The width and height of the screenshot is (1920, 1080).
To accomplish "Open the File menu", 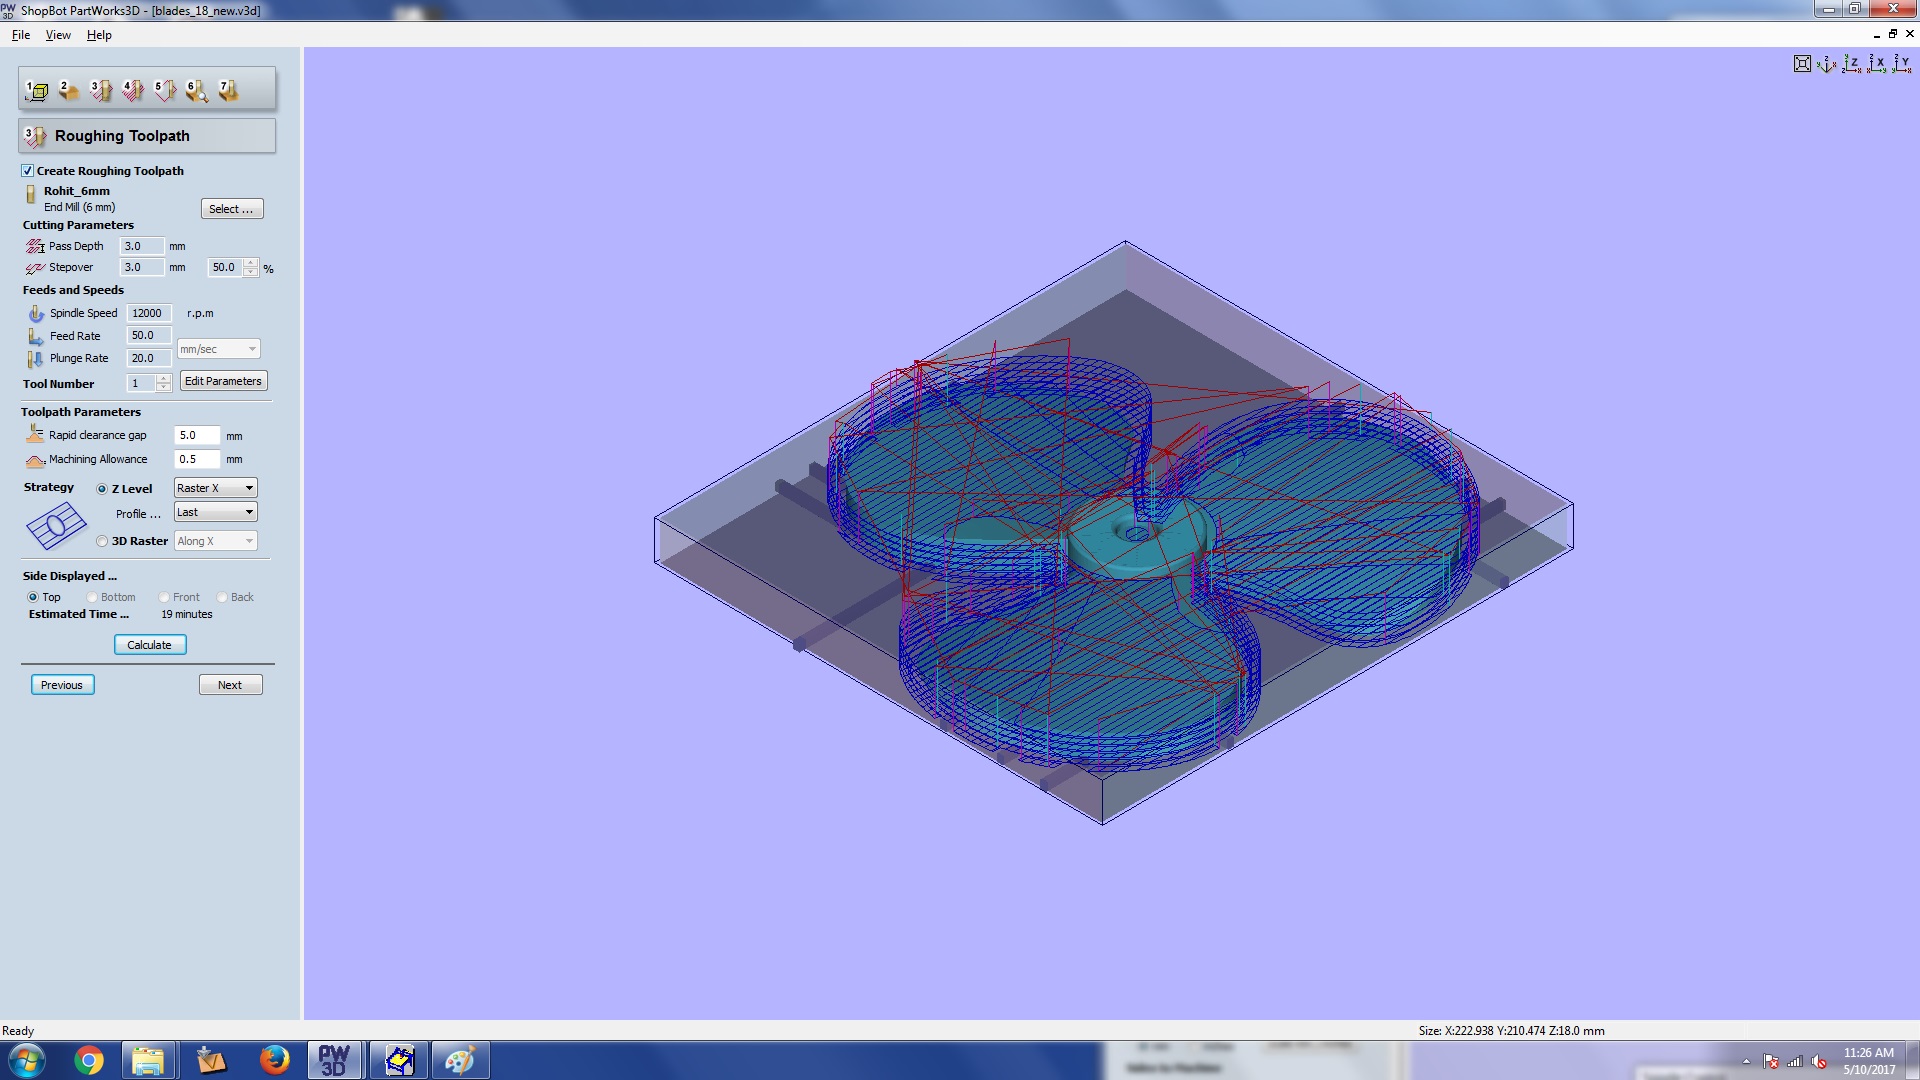I will point(21,35).
